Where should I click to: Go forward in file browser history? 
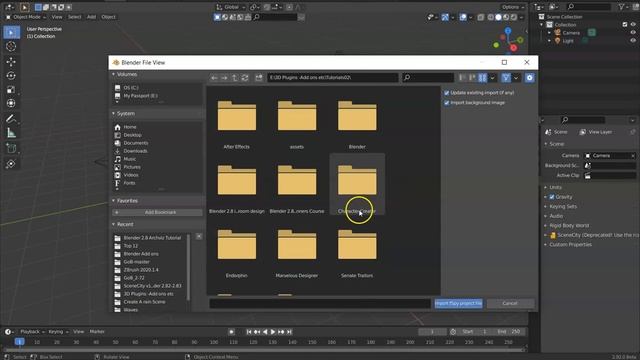224,78
